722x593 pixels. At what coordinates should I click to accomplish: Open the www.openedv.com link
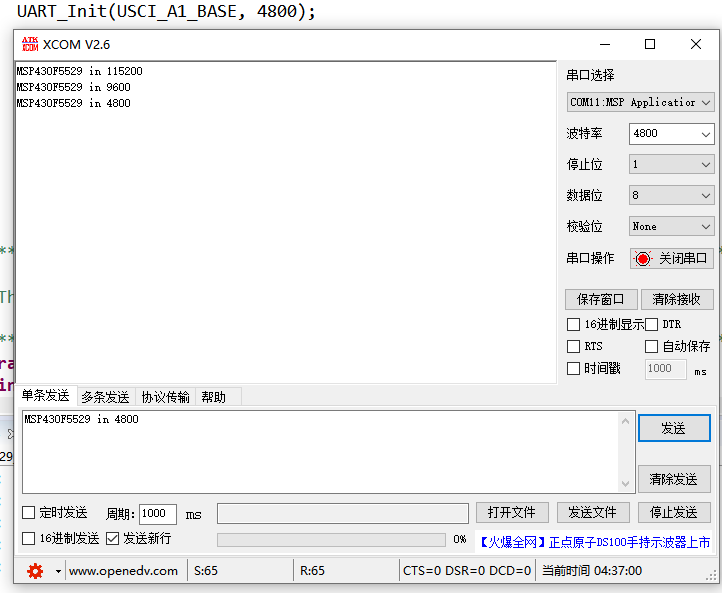(123, 571)
